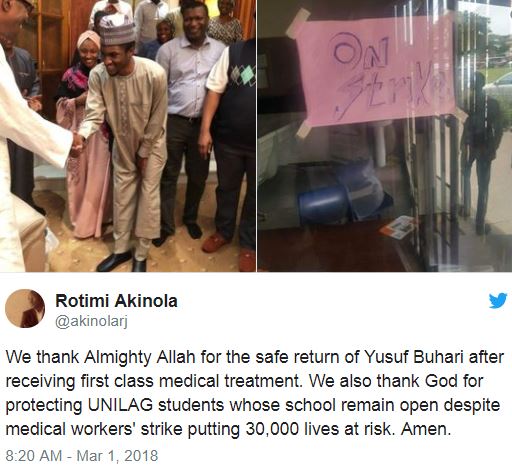Open the Rotimi Akinola display name
The image size is (512, 473).
(x=116, y=301)
